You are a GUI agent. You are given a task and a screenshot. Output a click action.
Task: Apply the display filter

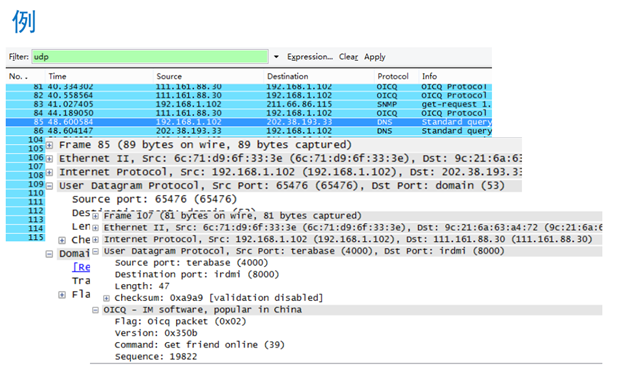point(375,57)
